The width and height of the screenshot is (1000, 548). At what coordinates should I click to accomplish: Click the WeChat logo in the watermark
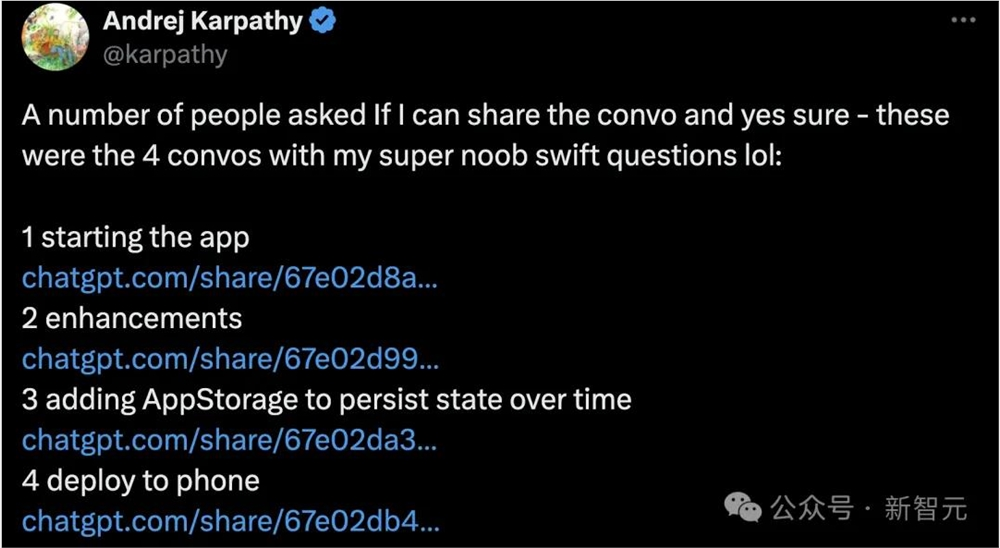[744, 508]
